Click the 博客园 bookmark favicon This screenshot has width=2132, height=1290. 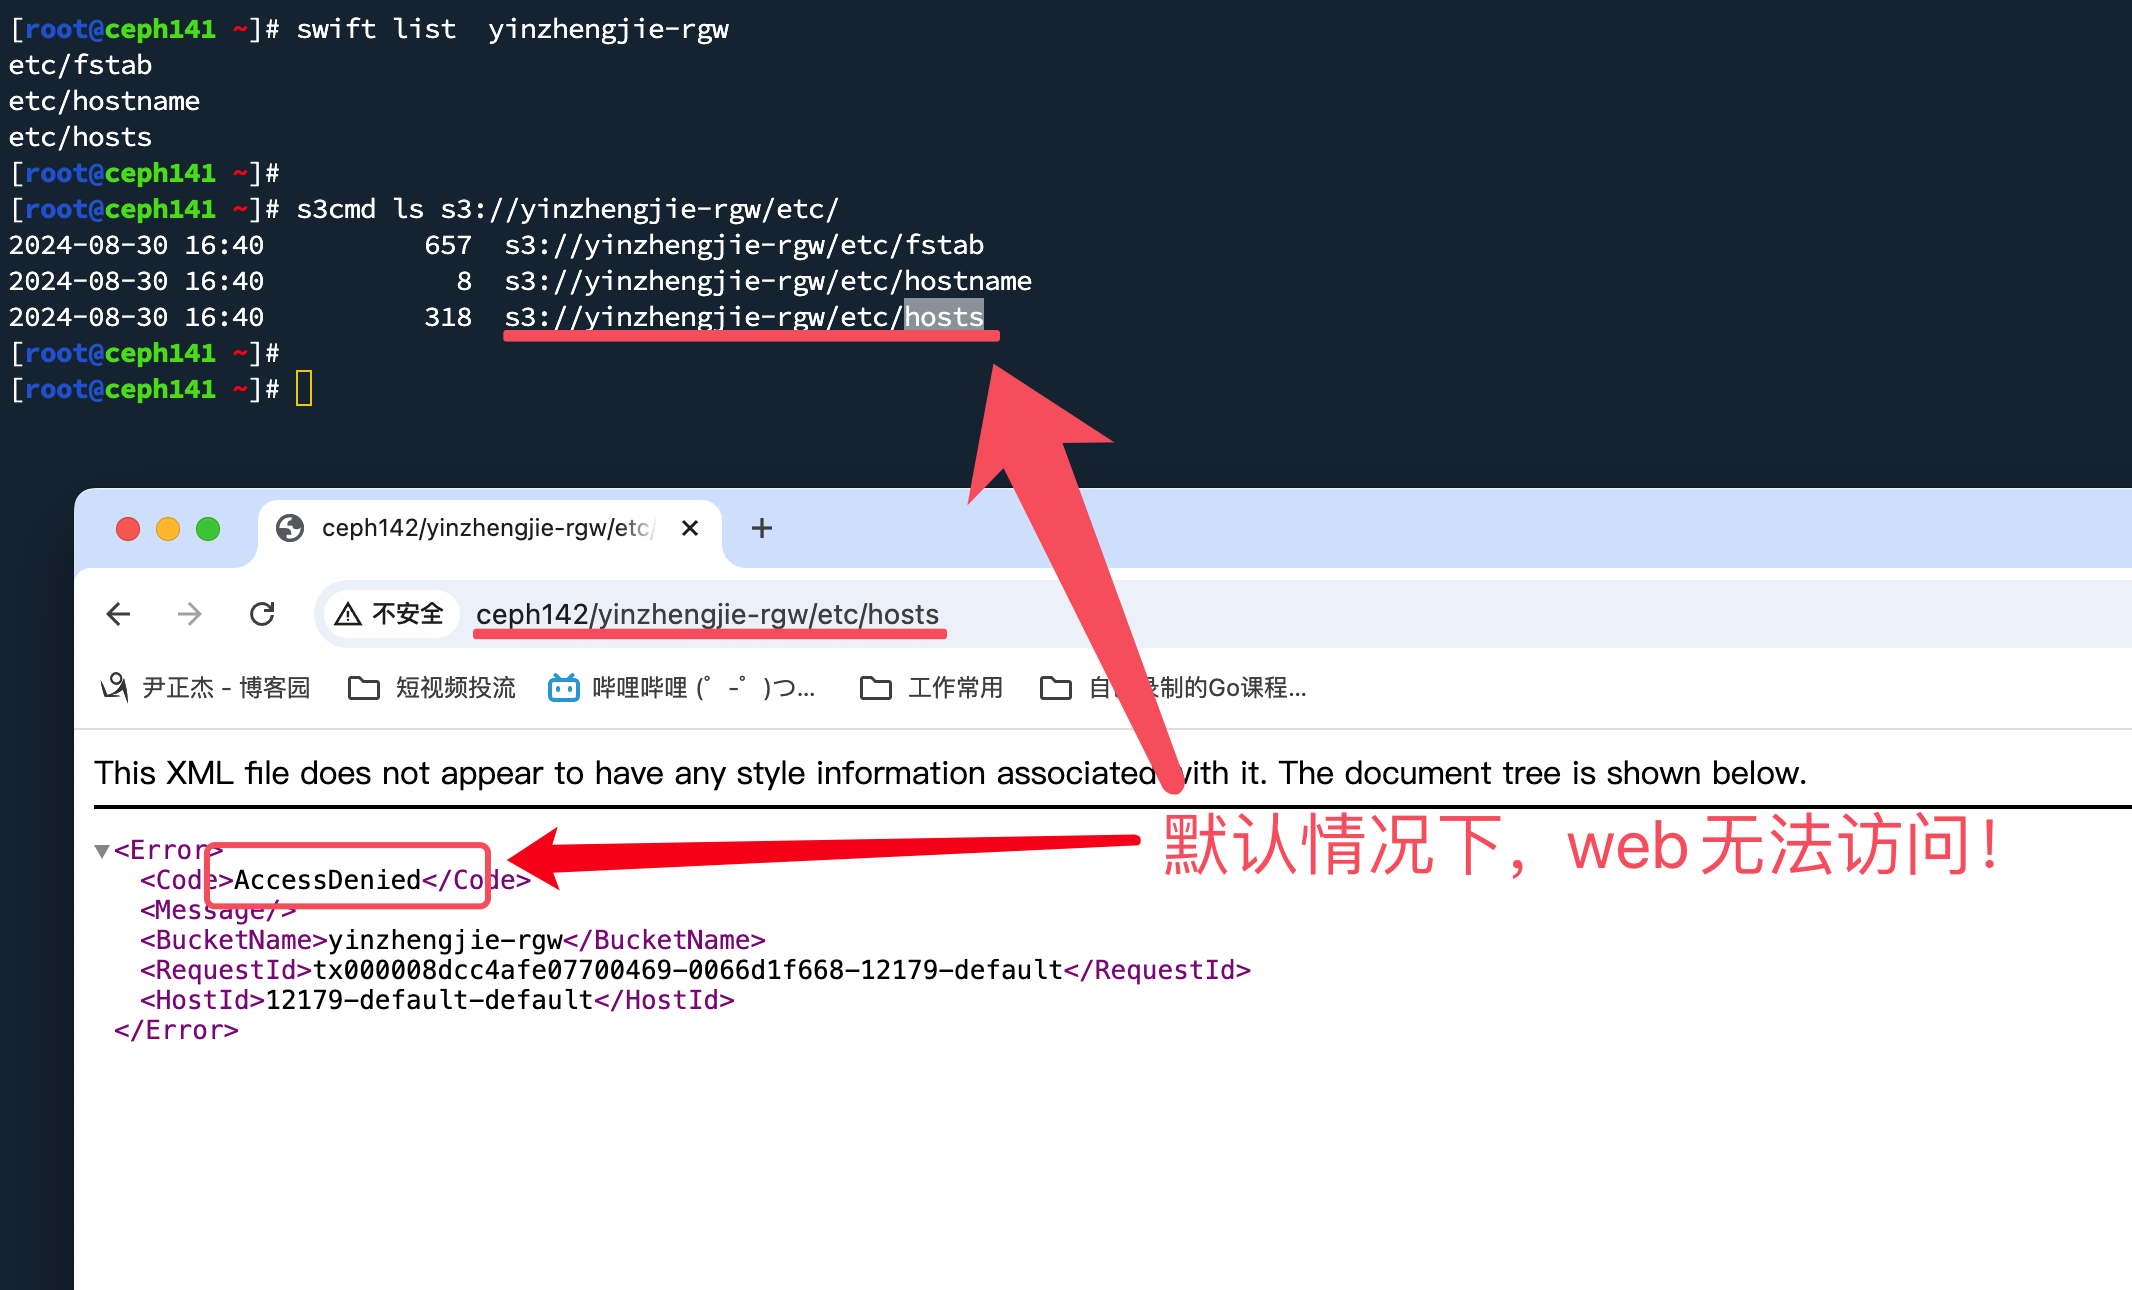[x=114, y=687]
